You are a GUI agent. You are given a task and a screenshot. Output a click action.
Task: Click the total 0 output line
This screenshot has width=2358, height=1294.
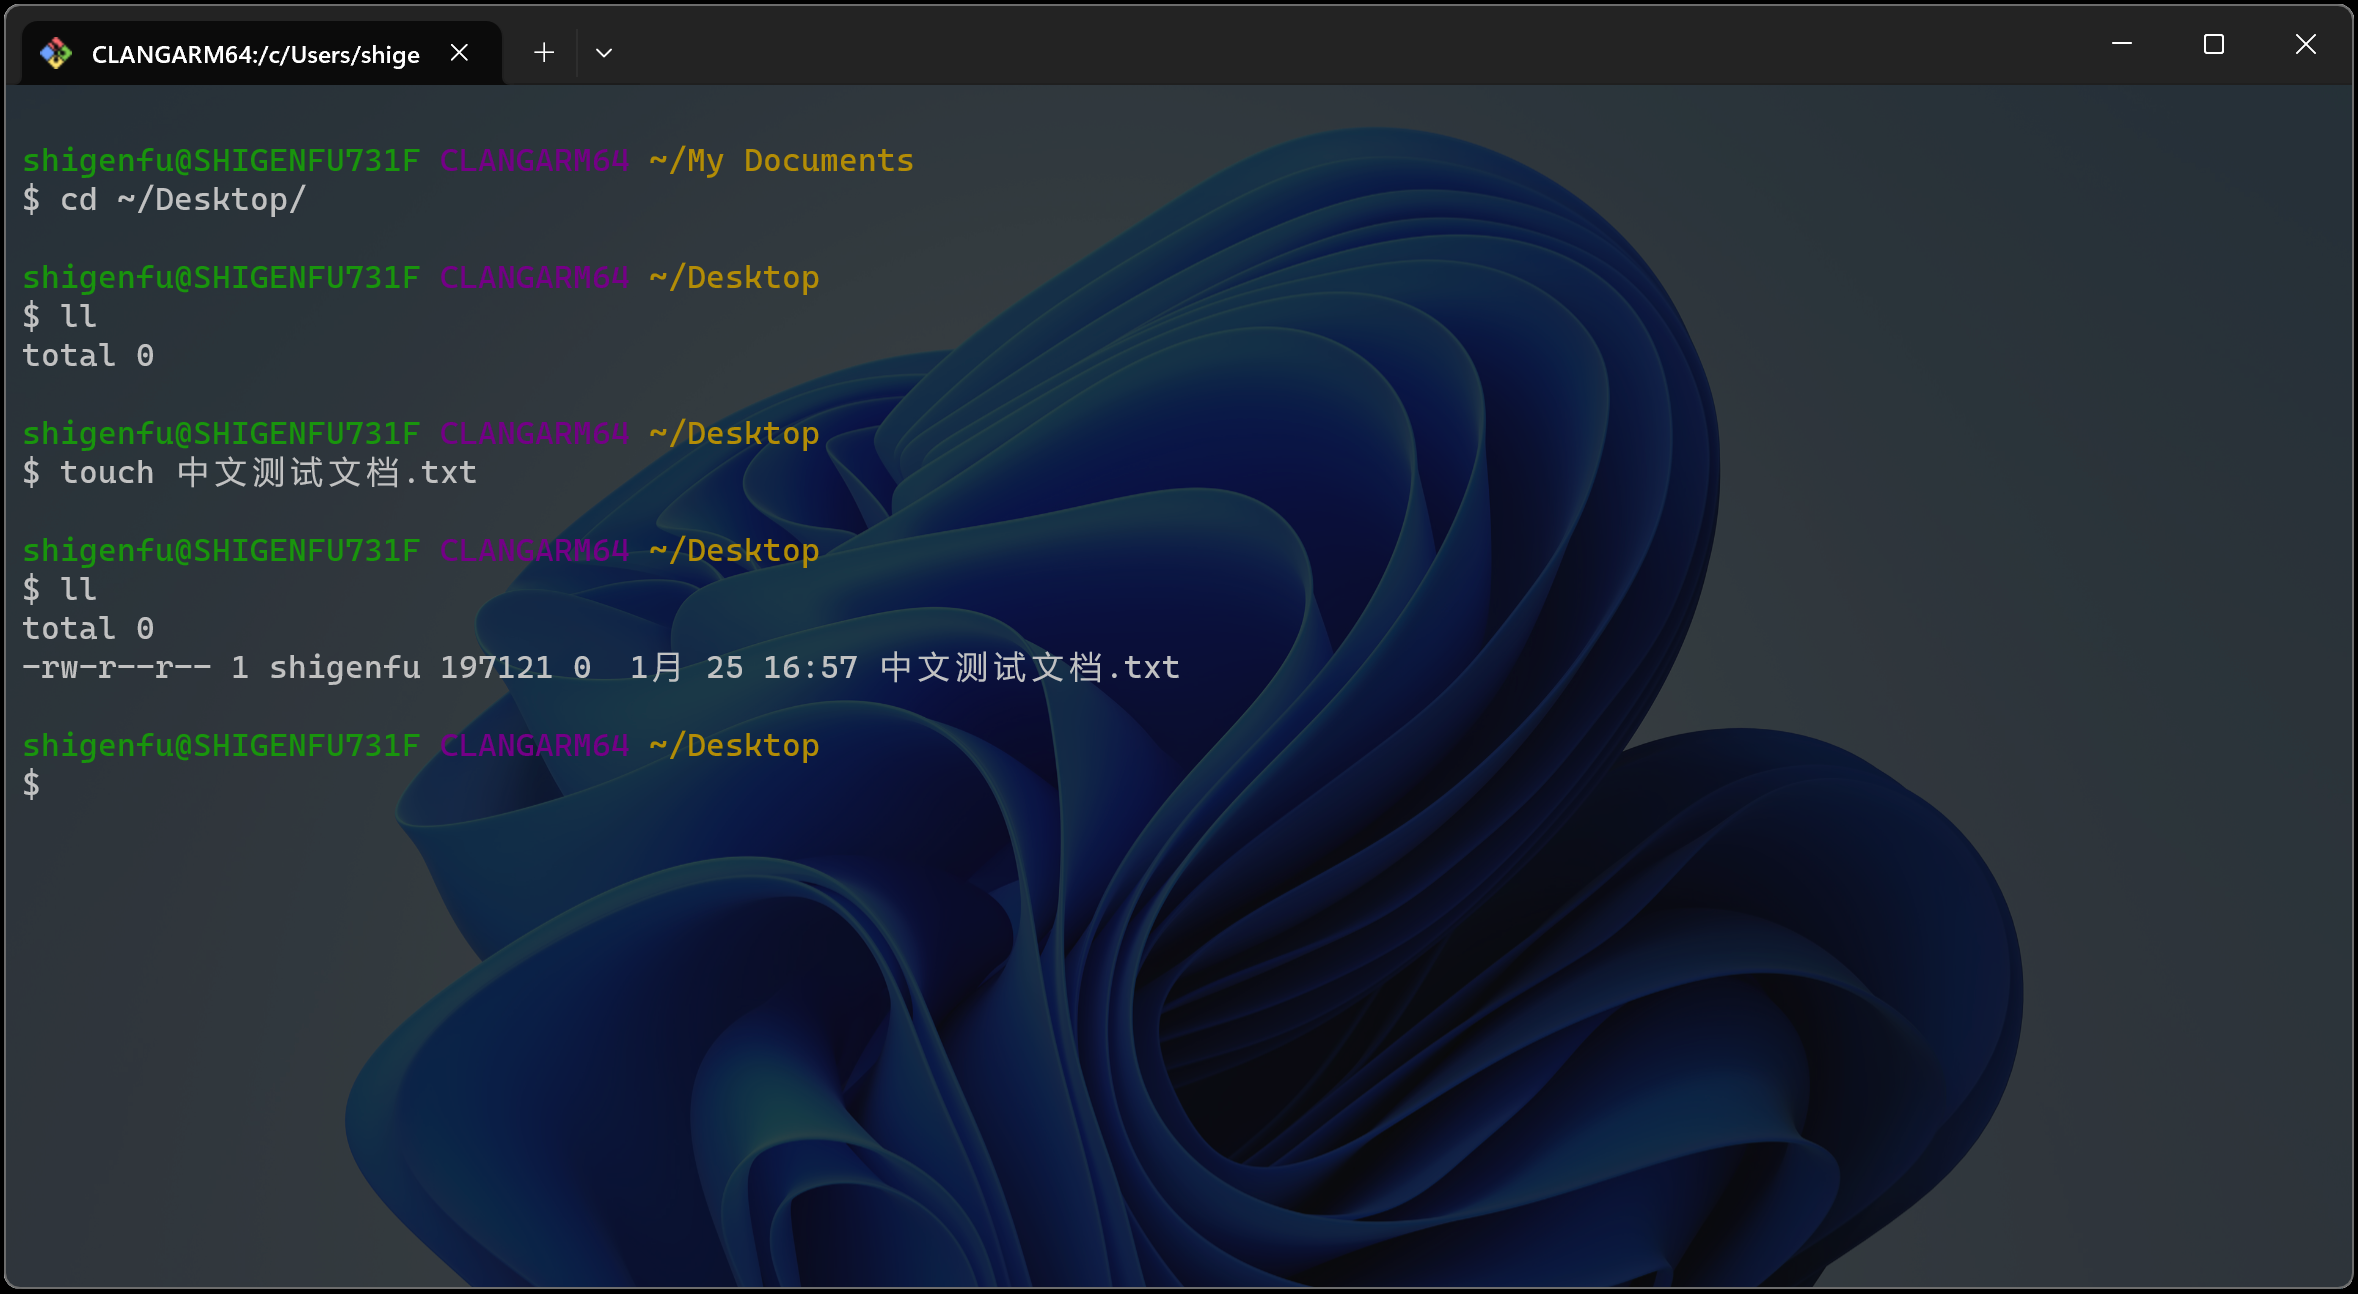tap(88, 355)
